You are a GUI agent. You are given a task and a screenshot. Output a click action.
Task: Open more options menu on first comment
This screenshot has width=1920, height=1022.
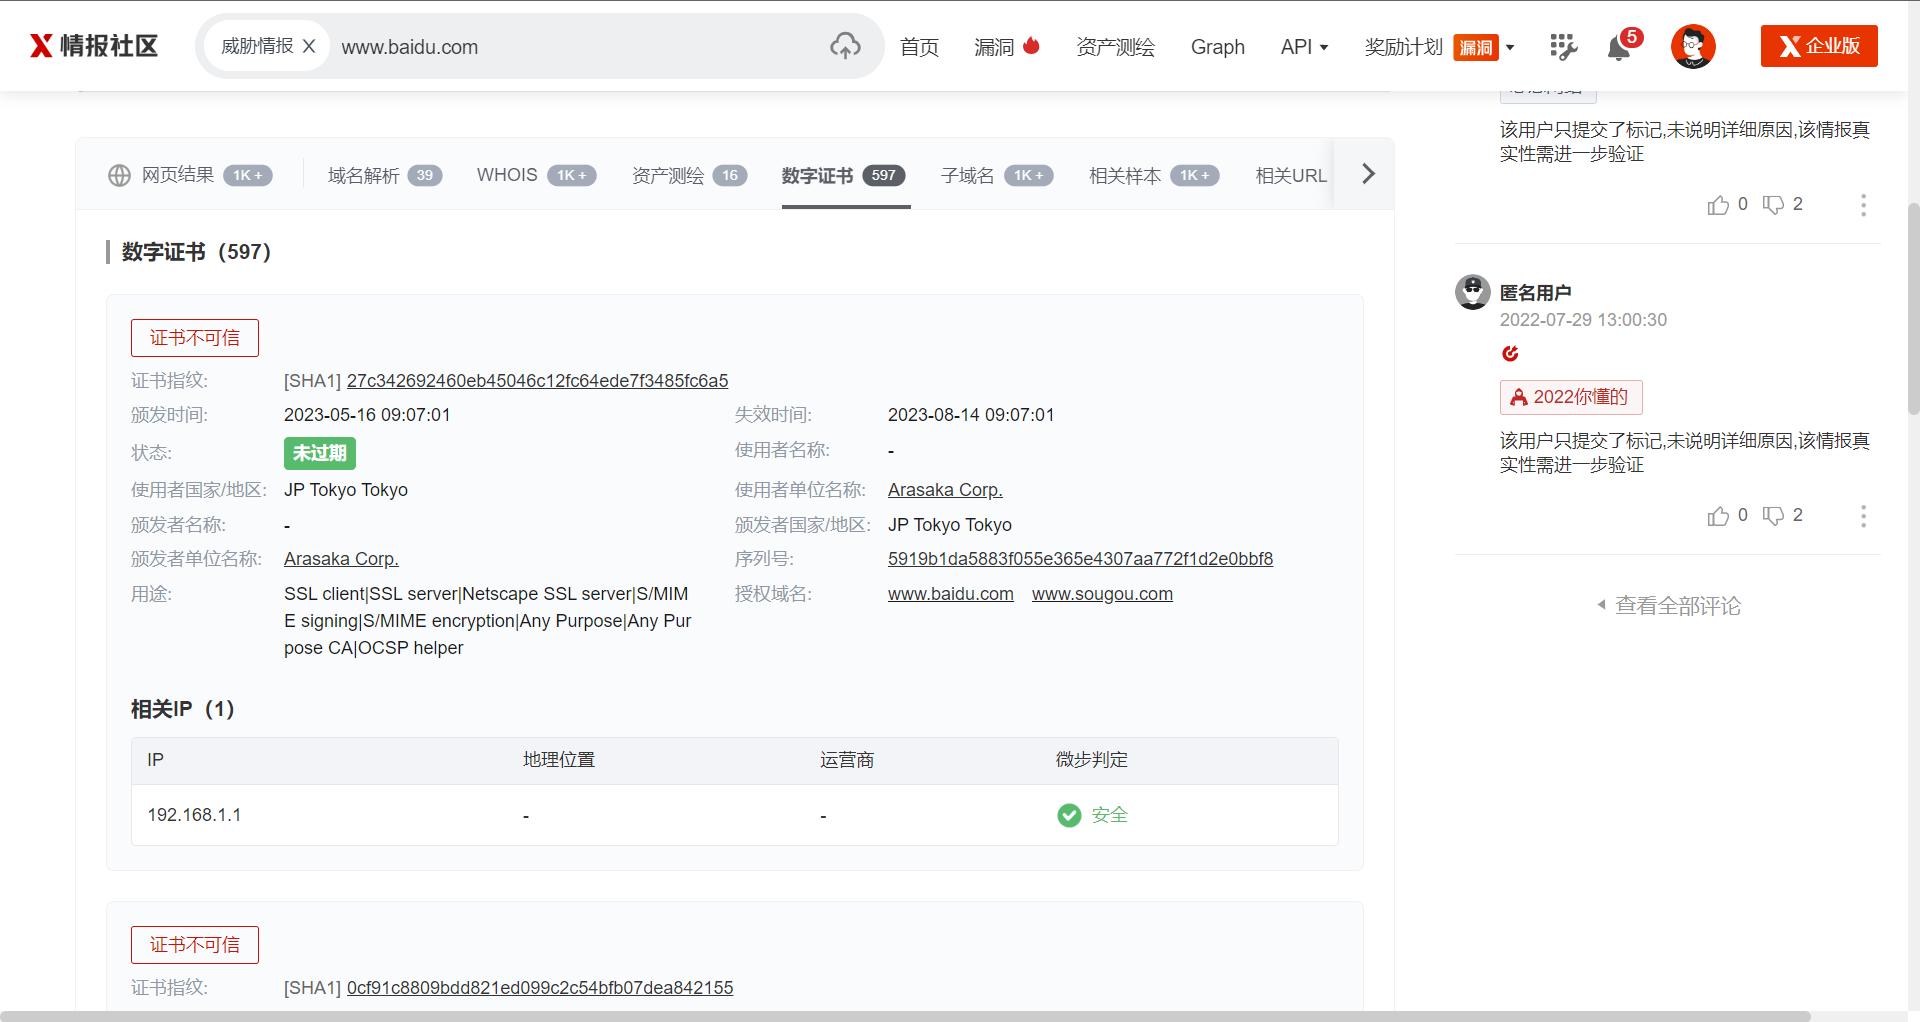pyautogui.click(x=1862, y=205)
